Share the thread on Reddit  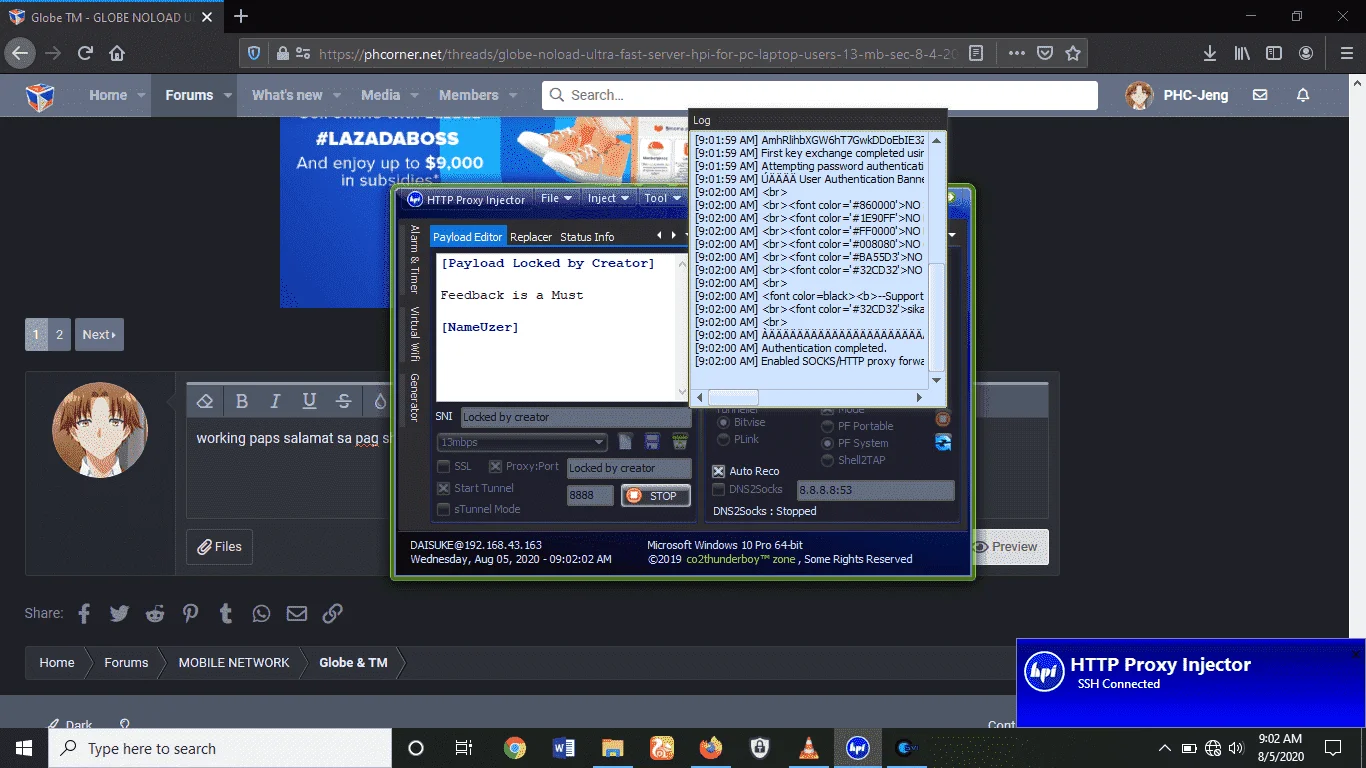tap(155, 613)
